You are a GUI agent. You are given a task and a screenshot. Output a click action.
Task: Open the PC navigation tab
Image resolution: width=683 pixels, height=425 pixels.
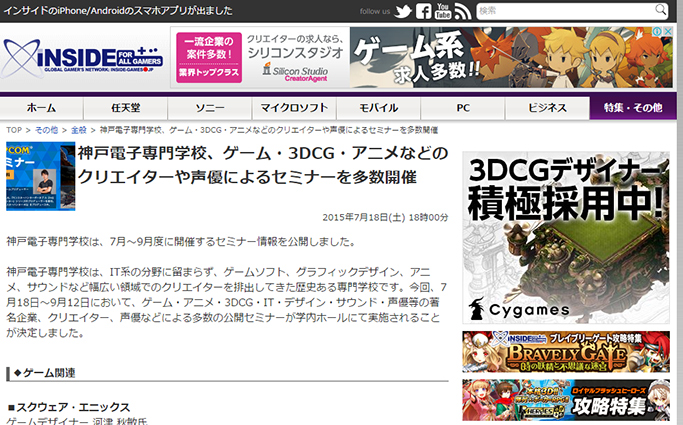pyautogui.click(x=463, y=108)
